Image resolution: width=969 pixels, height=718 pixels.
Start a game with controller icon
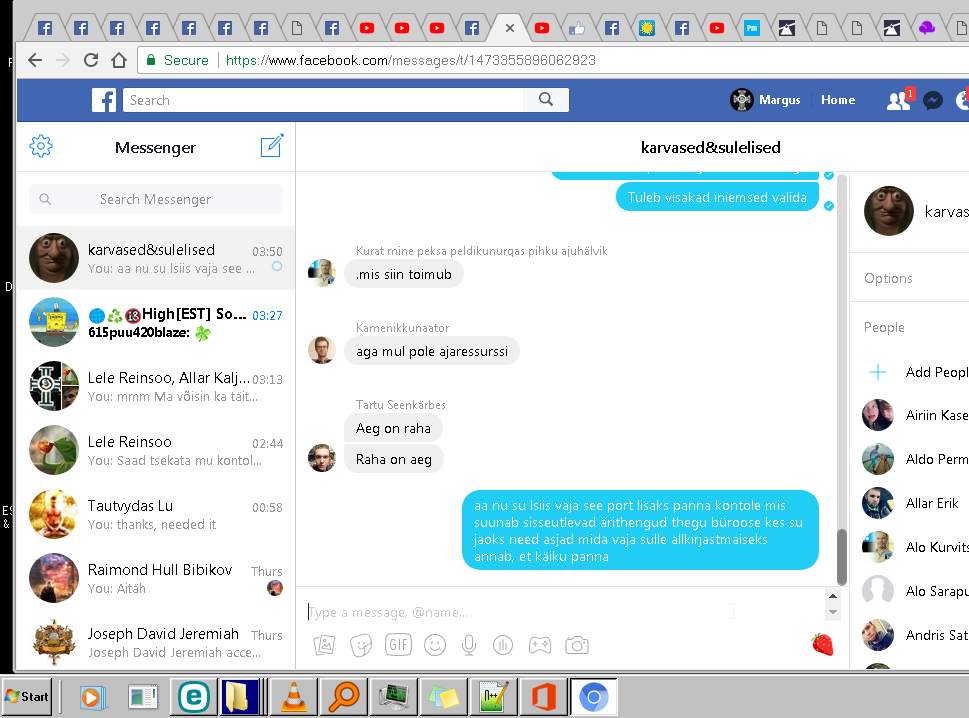540,646
